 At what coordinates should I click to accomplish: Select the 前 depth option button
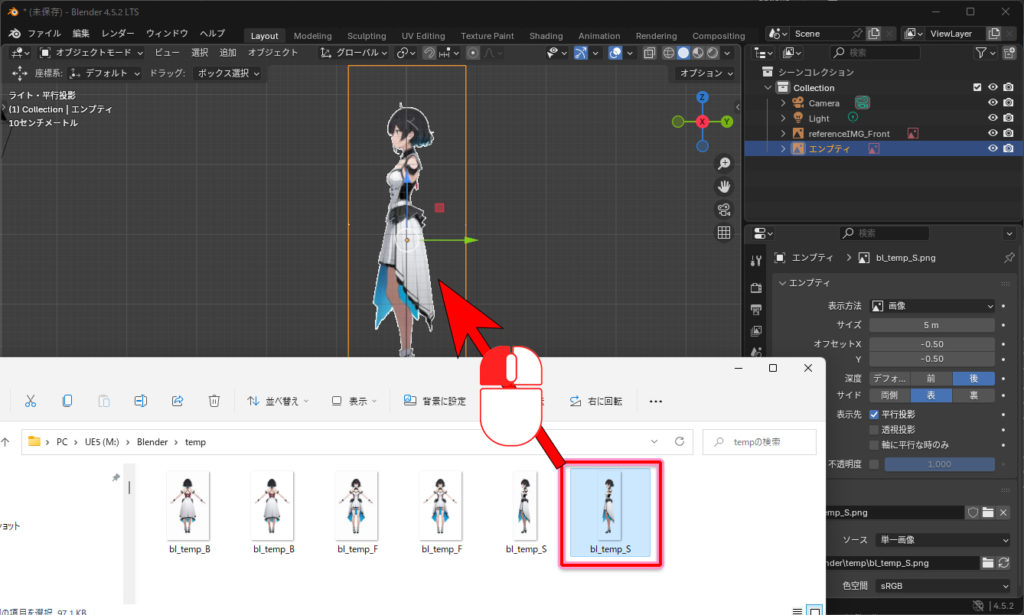[930, 379]
